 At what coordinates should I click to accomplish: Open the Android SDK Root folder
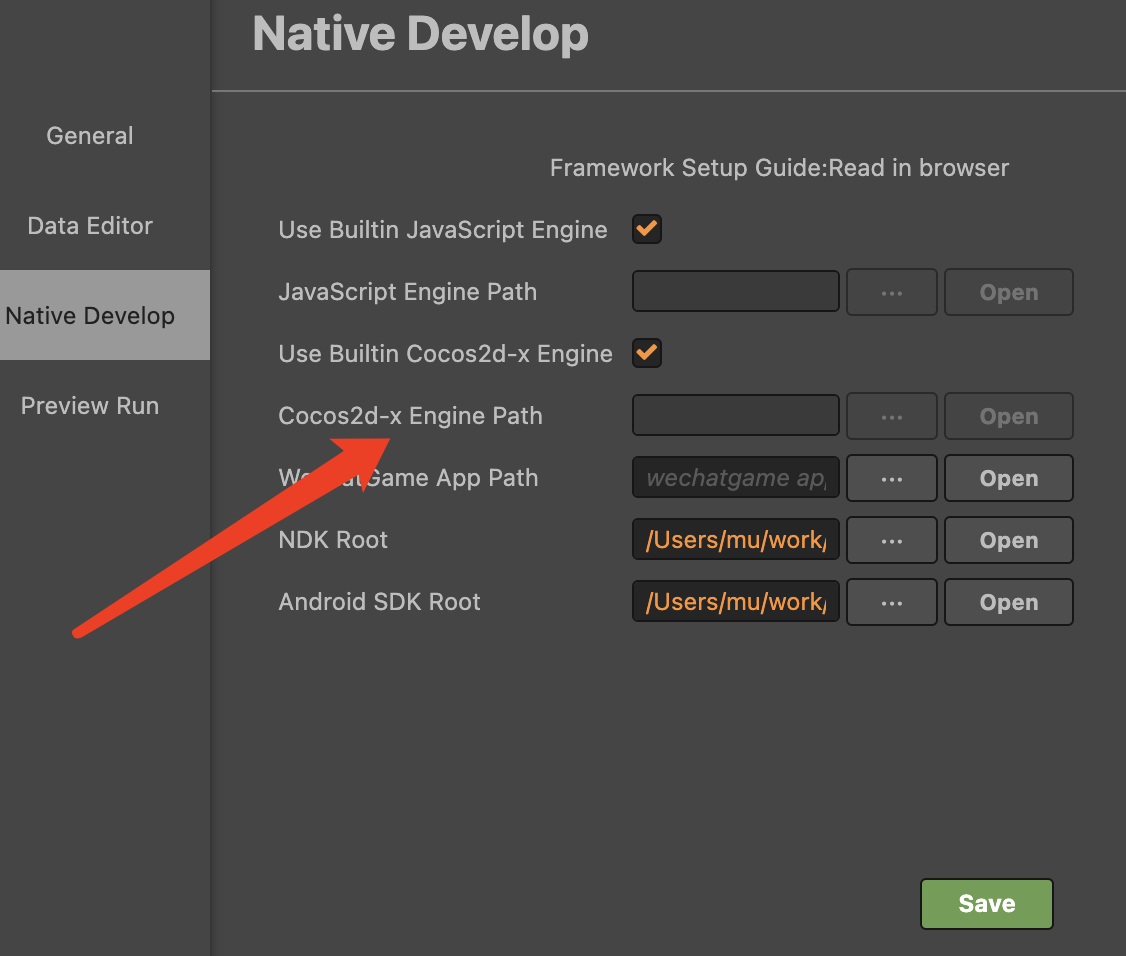coord(1008,603)
